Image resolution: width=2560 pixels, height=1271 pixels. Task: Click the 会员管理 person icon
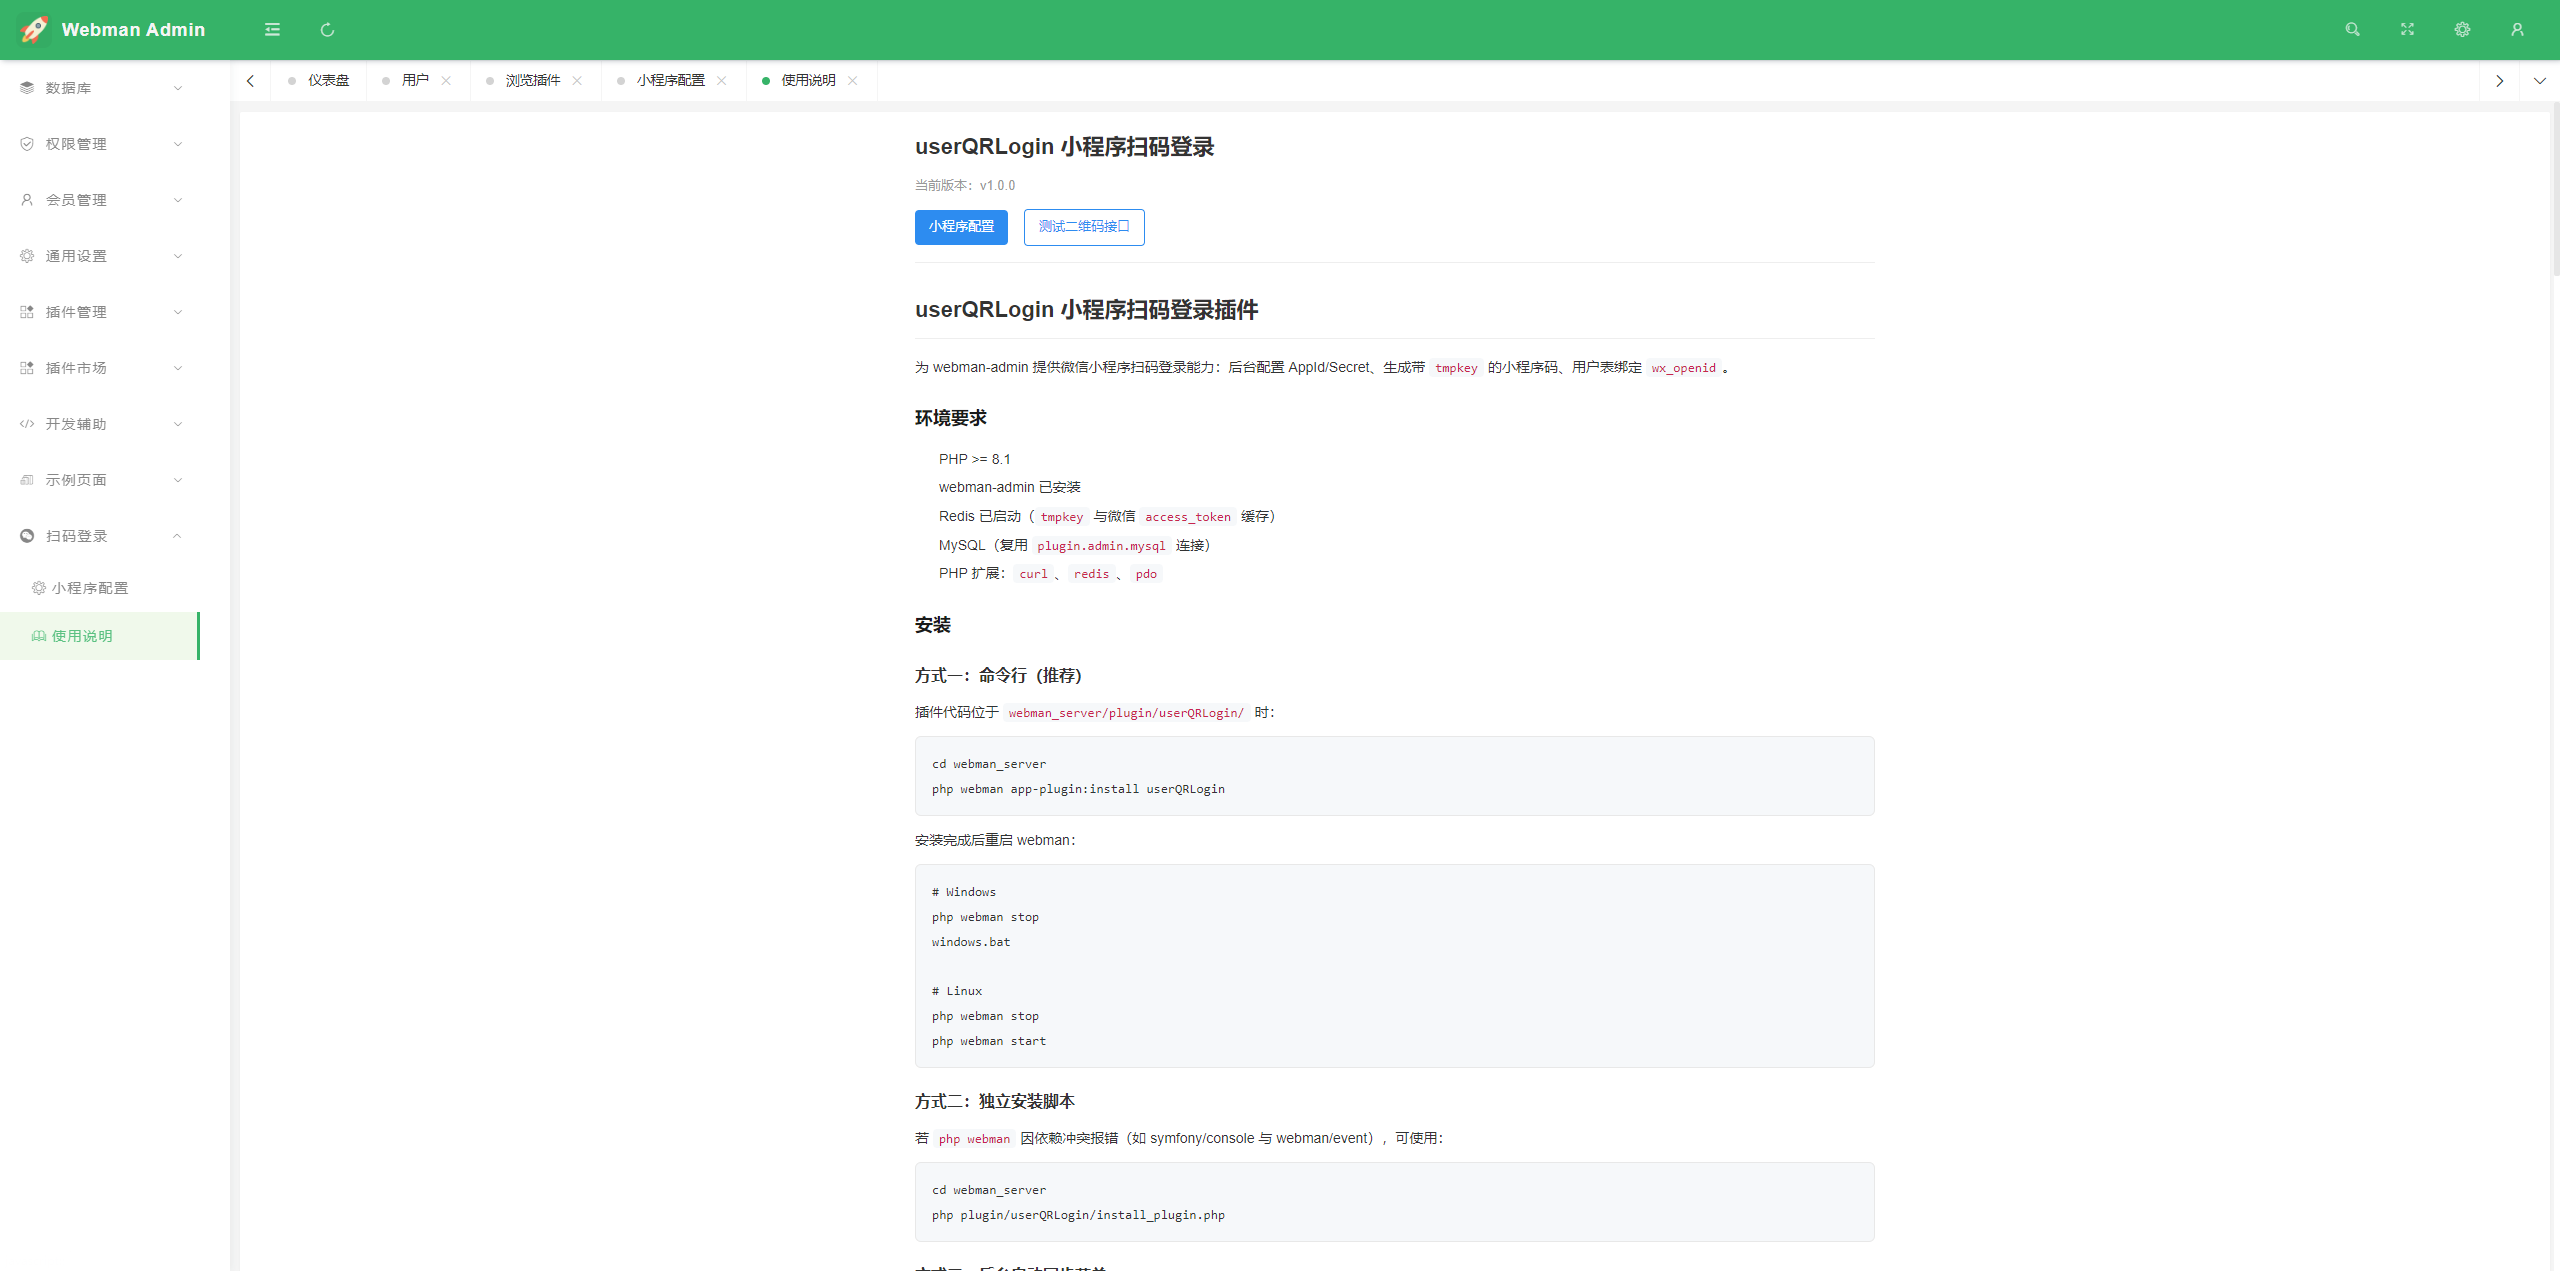coord(27,200)
